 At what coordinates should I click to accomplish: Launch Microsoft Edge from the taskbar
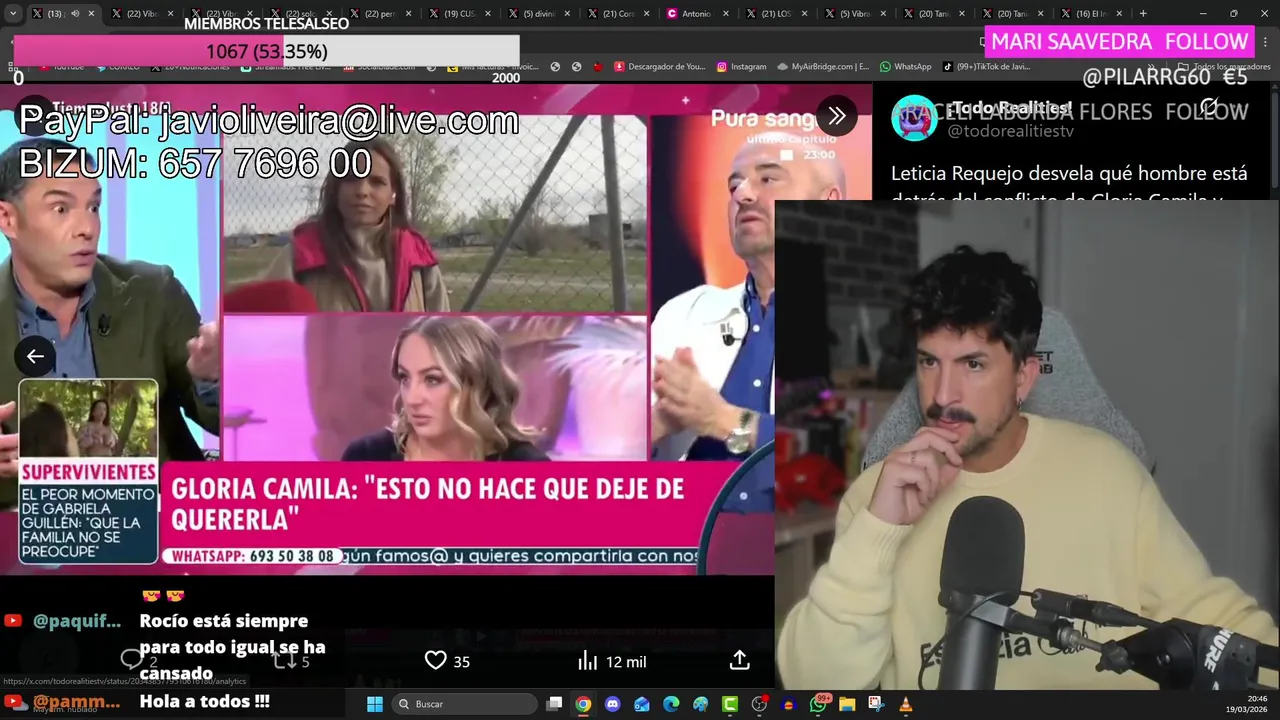pos(671,704)
